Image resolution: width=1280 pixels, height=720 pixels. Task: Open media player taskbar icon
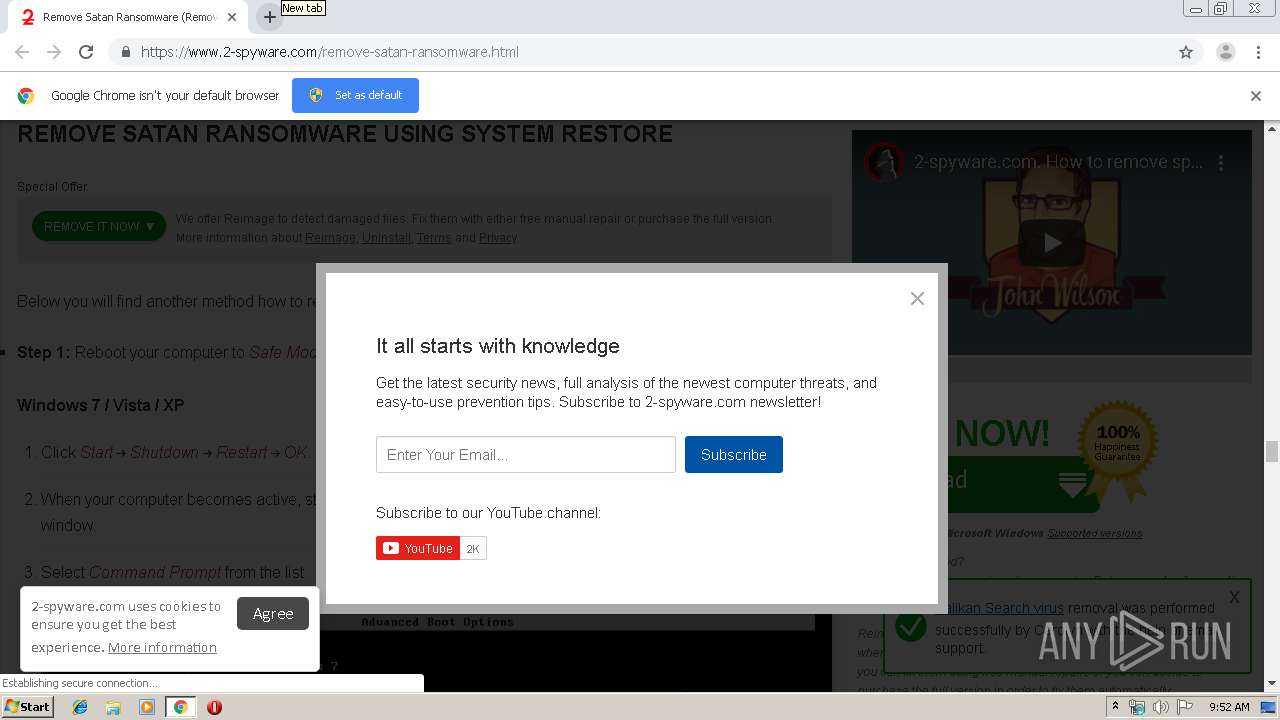147,707
